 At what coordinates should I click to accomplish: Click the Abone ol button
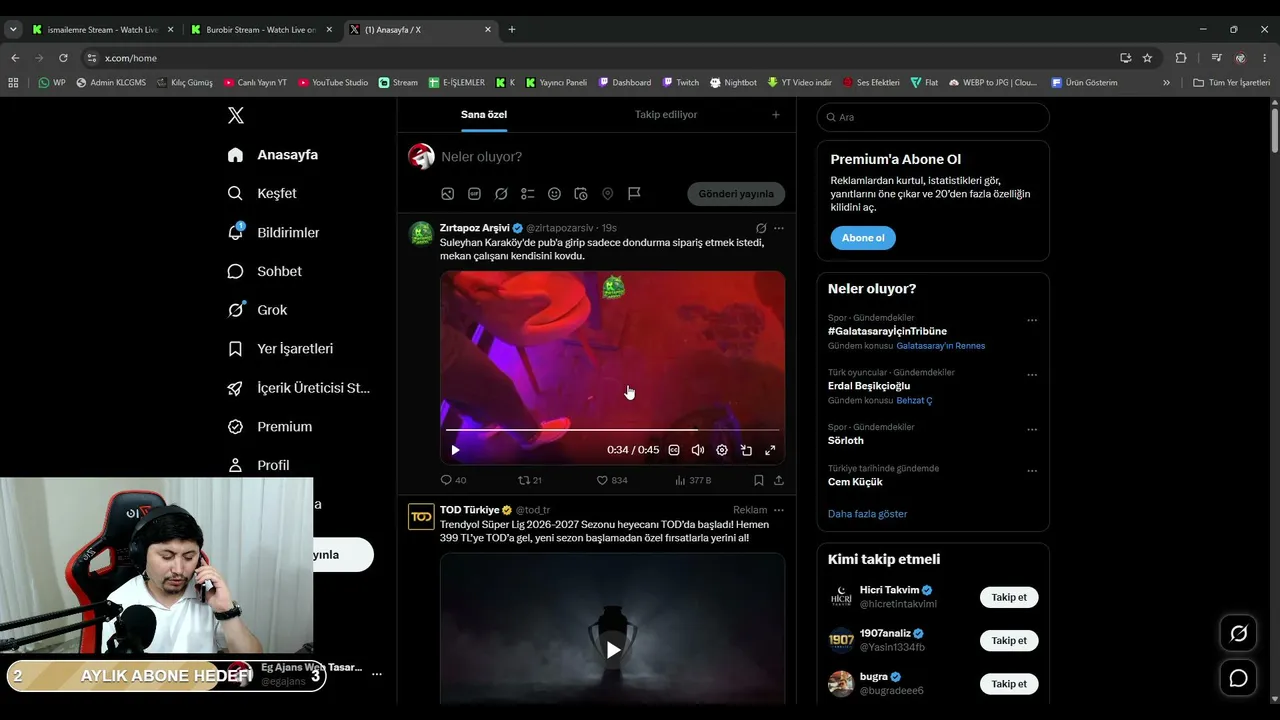point(863,238)
